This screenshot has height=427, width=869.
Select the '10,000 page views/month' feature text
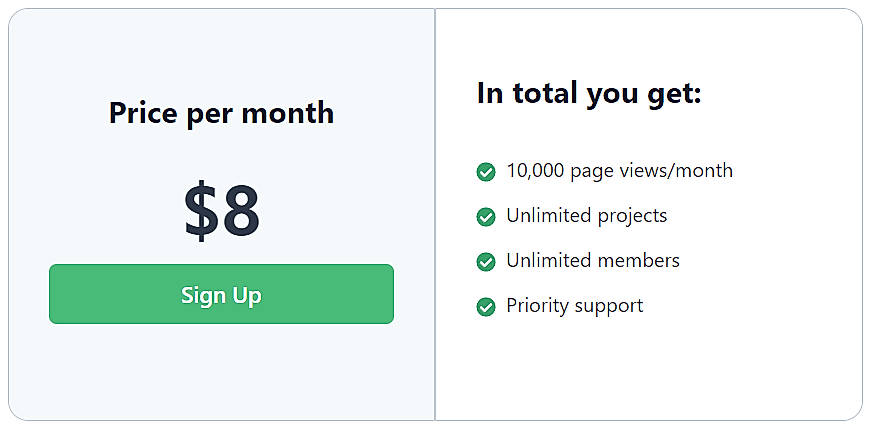pyautogui.click(x=620, y=171)
